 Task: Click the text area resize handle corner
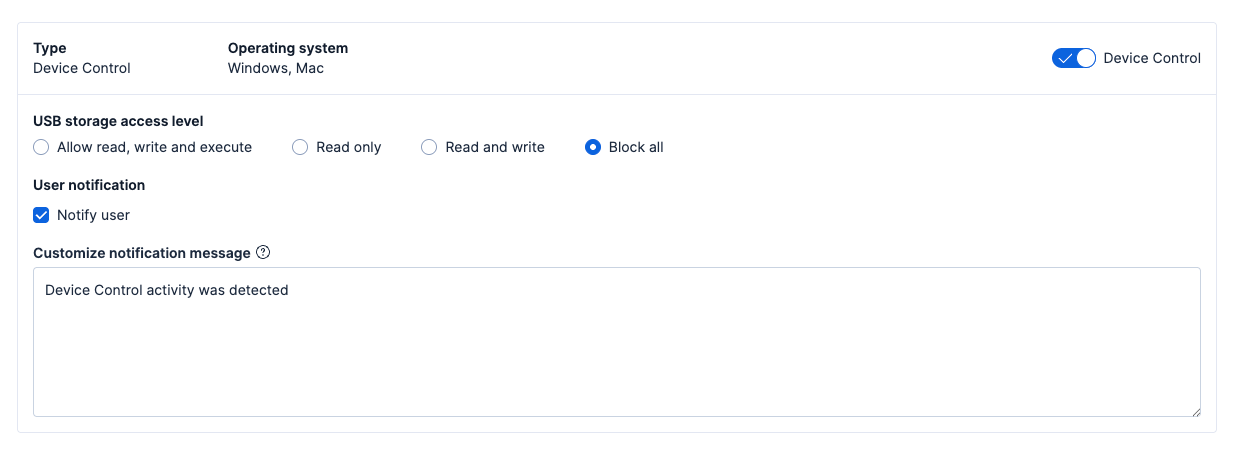[x=1194, y=410]
